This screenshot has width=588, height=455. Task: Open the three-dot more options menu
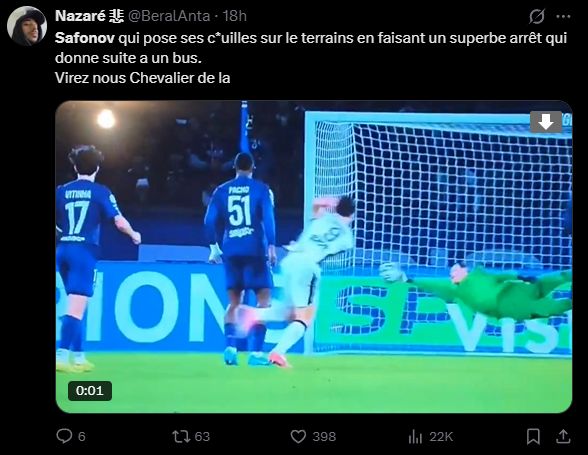tap(564, 17)
